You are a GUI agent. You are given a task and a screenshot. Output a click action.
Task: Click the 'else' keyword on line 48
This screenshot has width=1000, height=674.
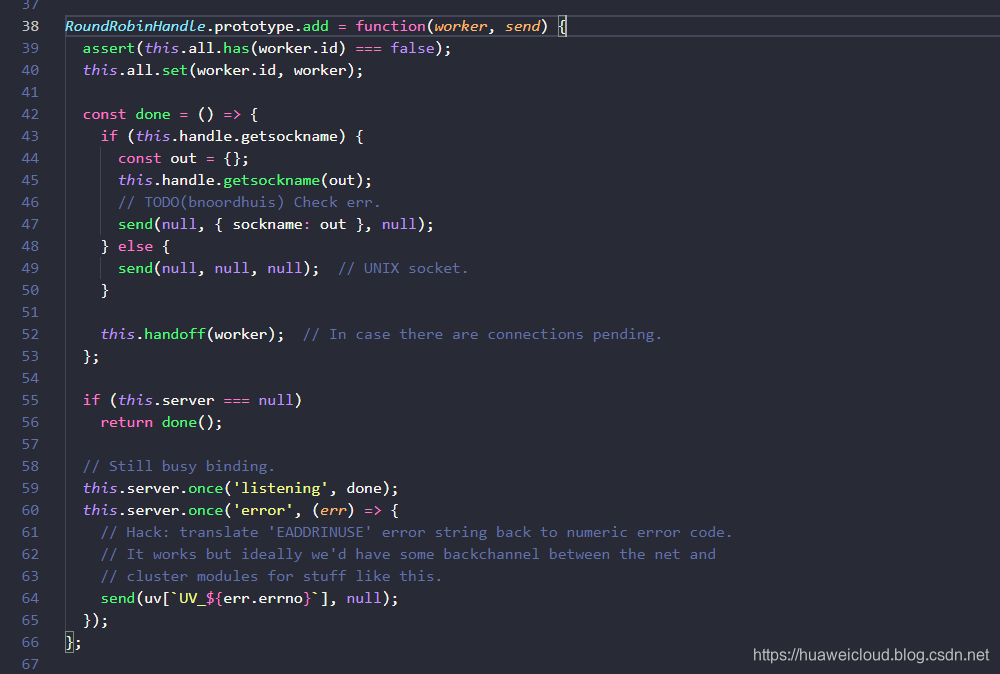point(135,246)
